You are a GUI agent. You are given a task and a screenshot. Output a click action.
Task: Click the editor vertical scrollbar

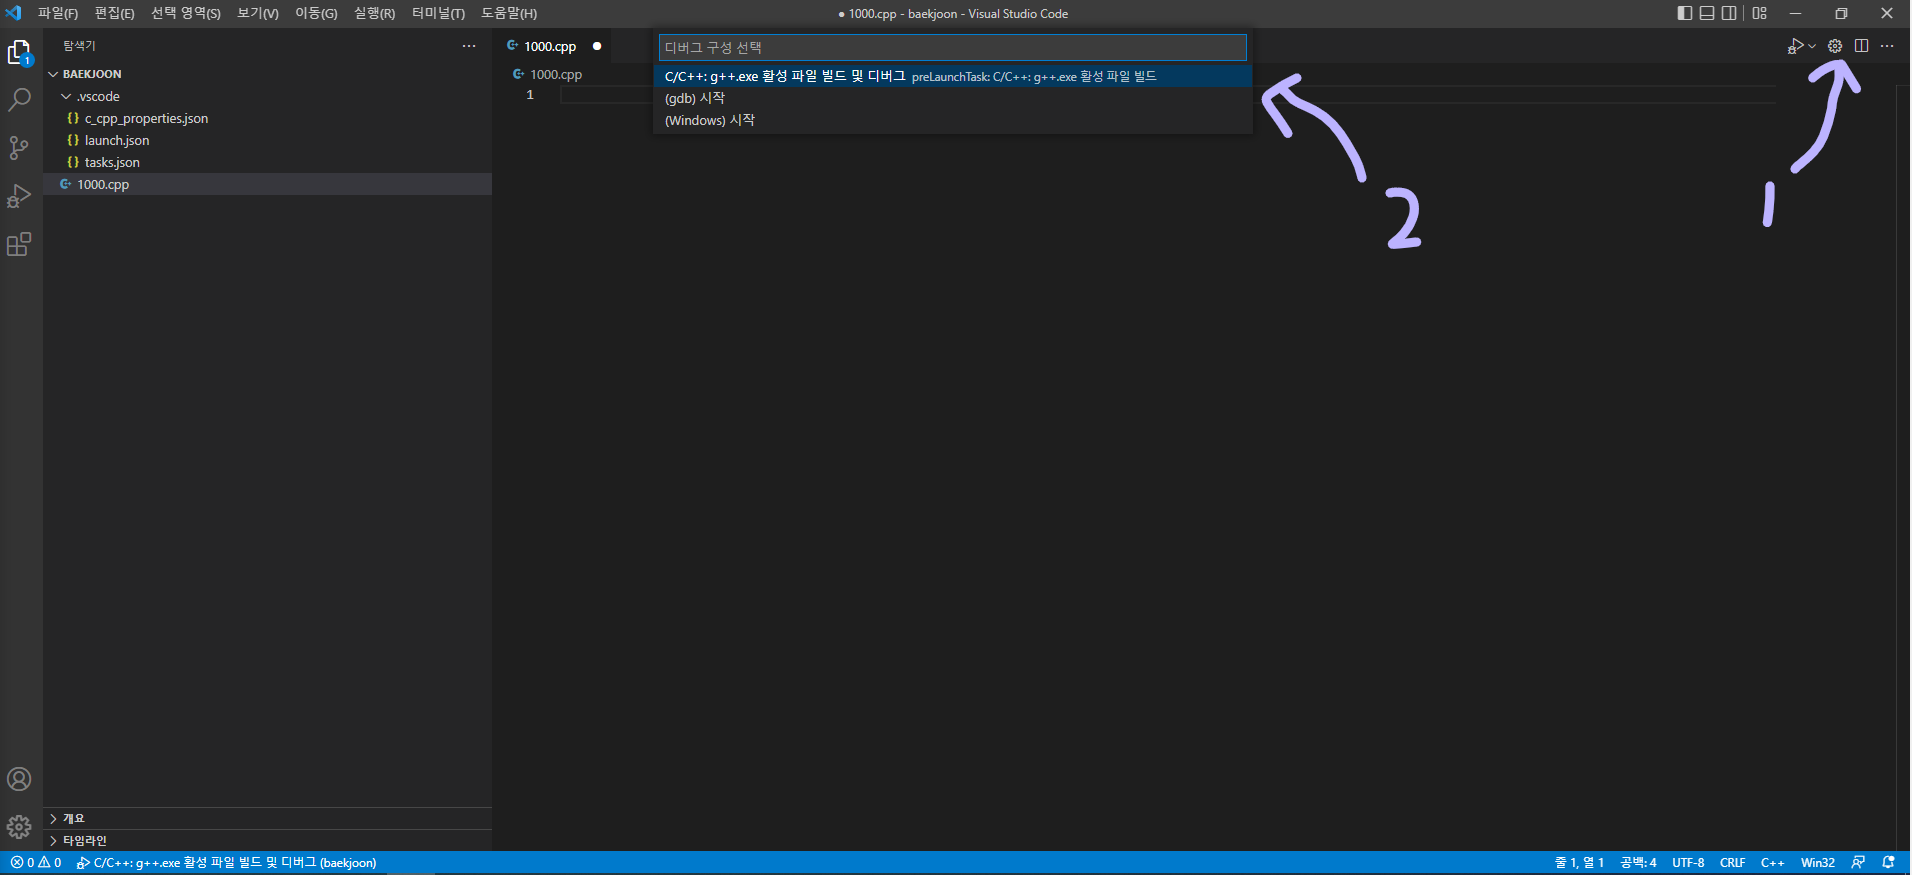pyautogui.click(x=1903, y=467)
